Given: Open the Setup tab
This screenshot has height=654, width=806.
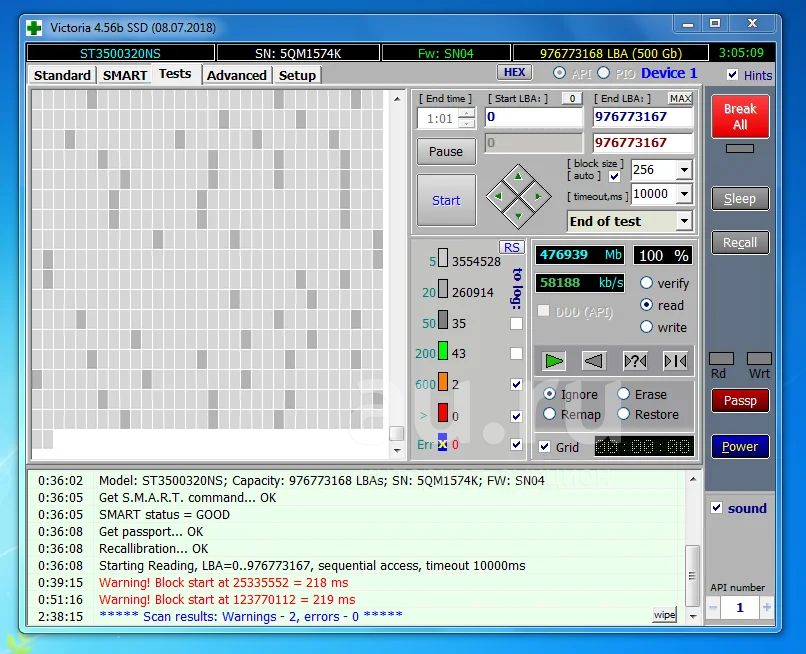Looking at the screenshot, I should pos(297,75).
